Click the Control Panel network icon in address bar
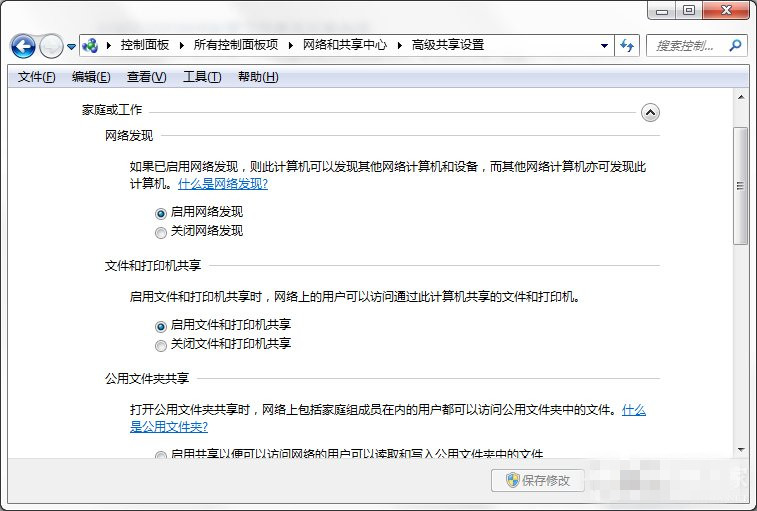757x511 pixels. (x=90, y=46)
